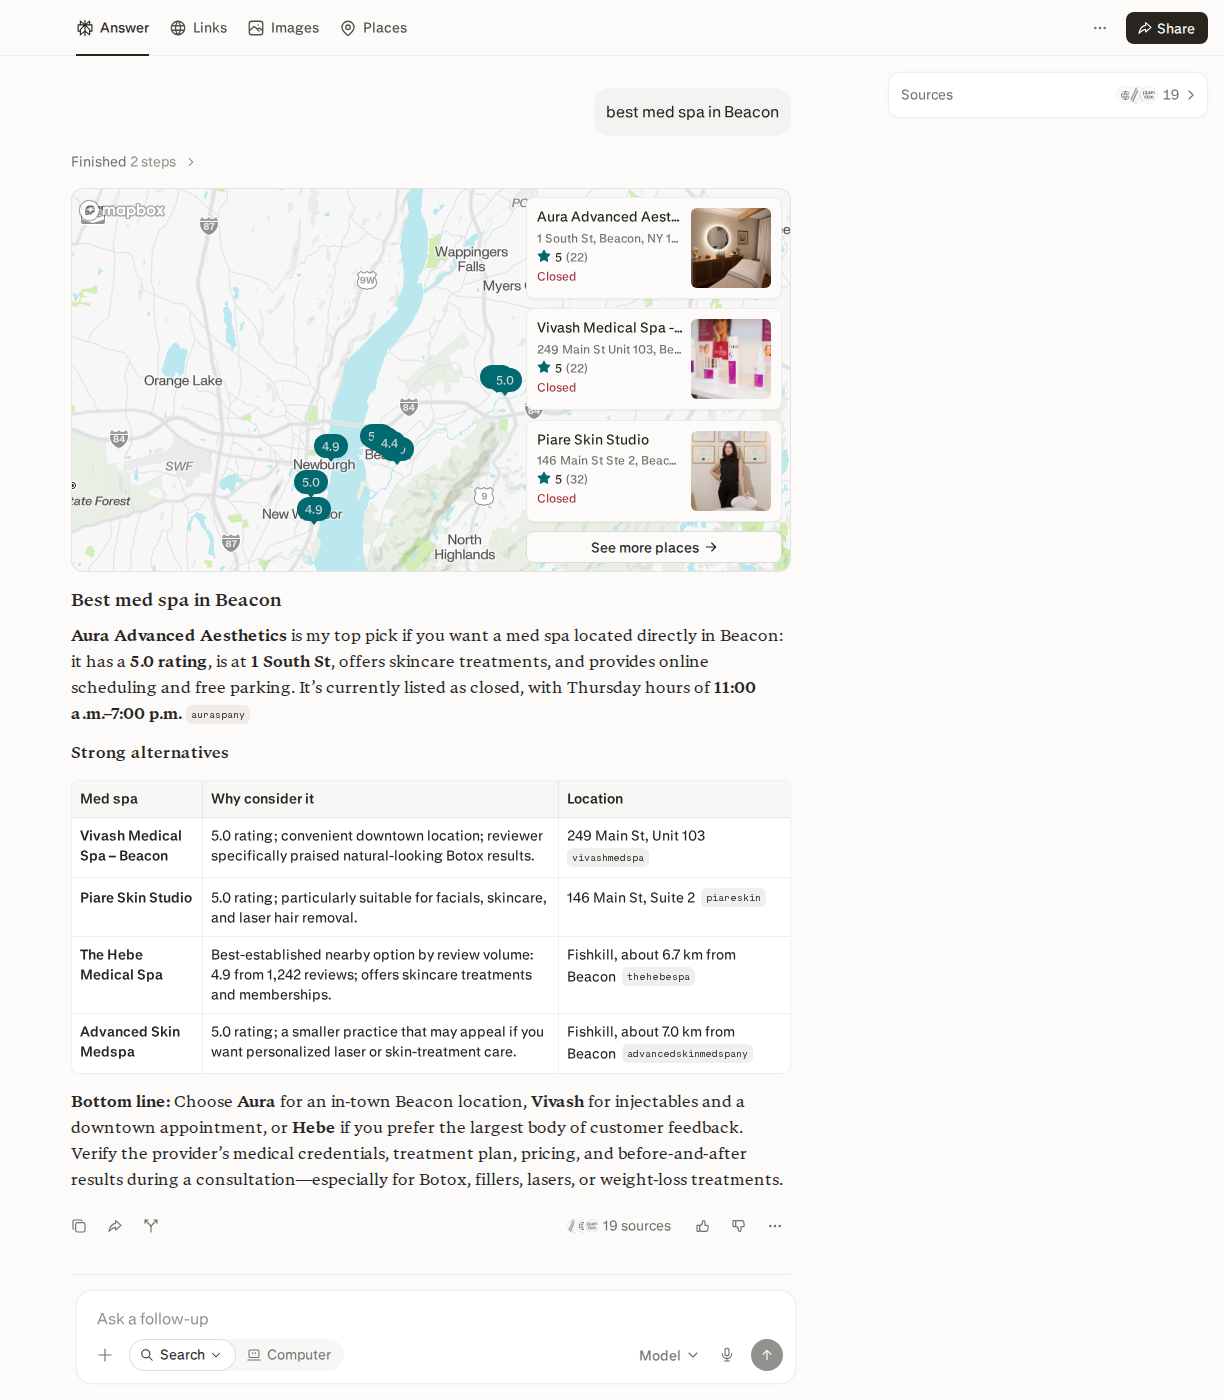This screenshot has width=1224, height=1400.
Task: Click the See more places button
Action: tap(654, 548)
